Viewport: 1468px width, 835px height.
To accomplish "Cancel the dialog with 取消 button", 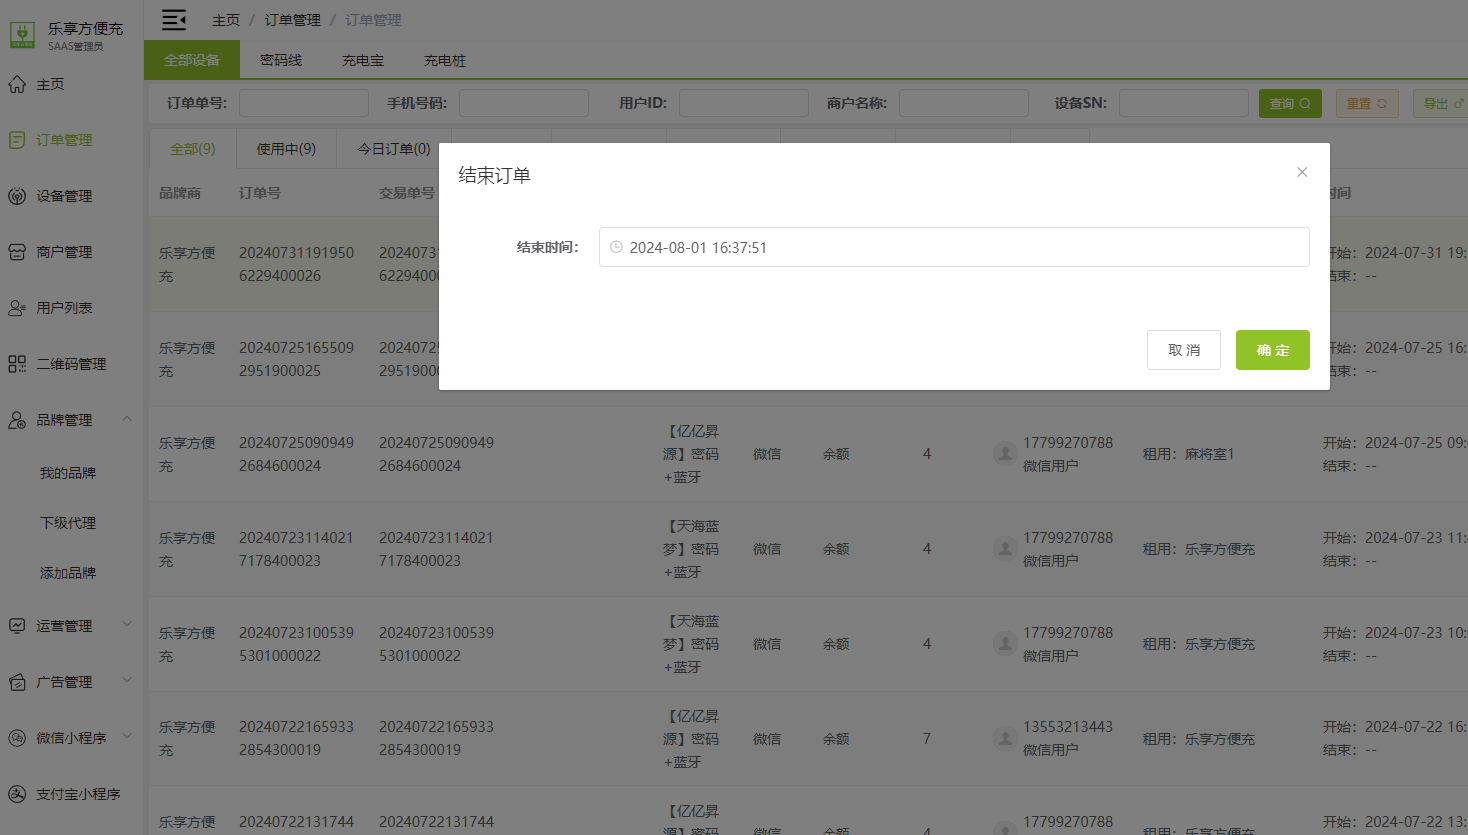I will pyautogui.click(x=1184, y=350).
